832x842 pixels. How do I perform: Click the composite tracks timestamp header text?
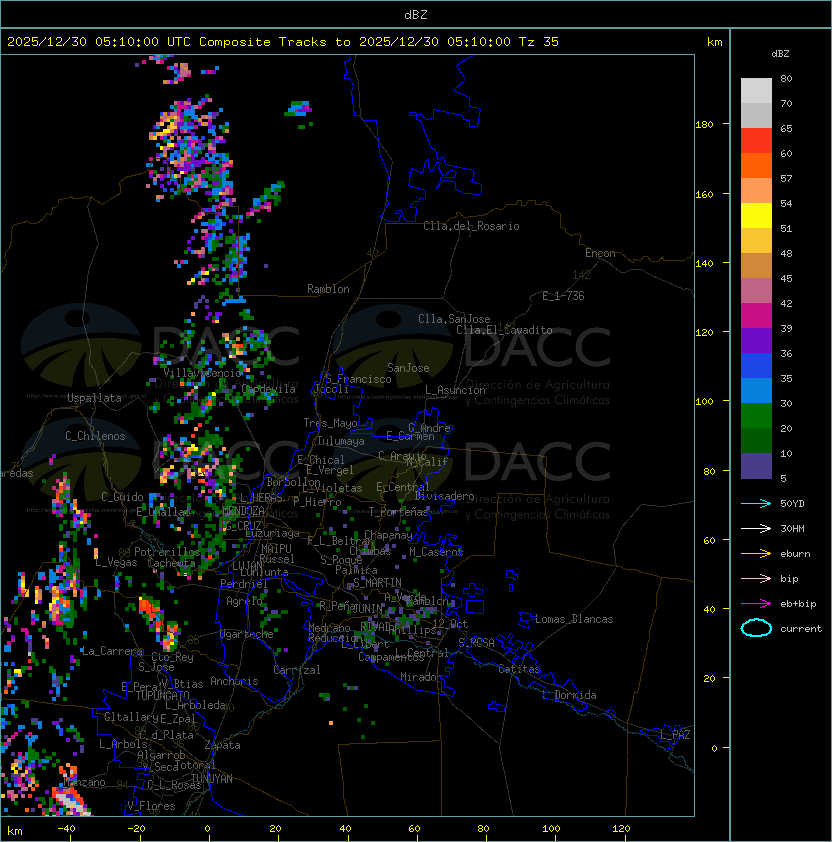click(x=283, y=42)
